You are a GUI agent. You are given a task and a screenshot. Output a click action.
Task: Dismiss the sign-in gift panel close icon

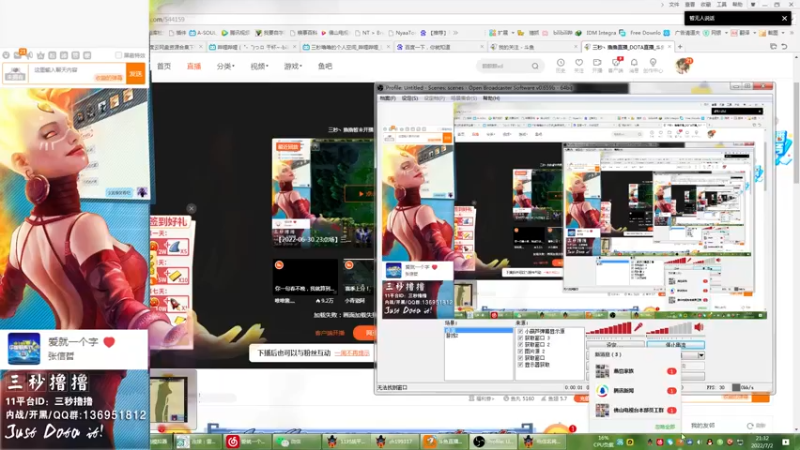point(191,208)
